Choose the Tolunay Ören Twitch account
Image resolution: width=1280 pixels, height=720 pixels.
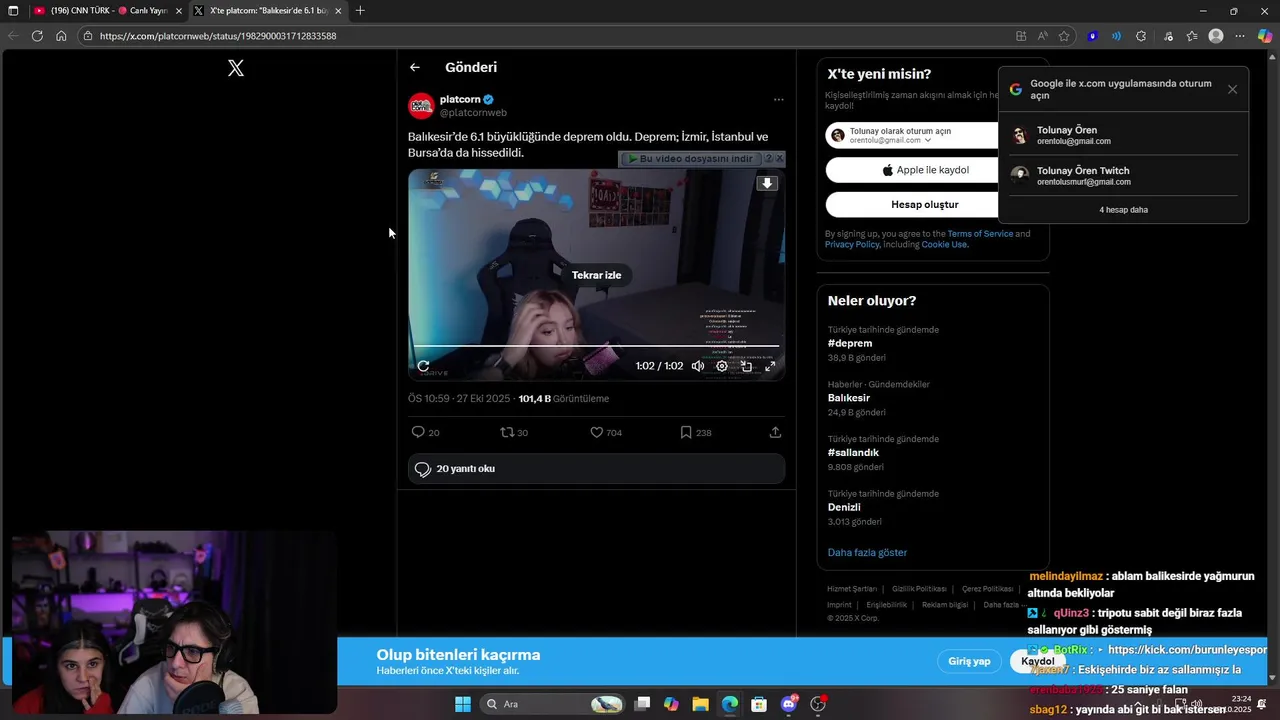click(x=1123, y=176)
